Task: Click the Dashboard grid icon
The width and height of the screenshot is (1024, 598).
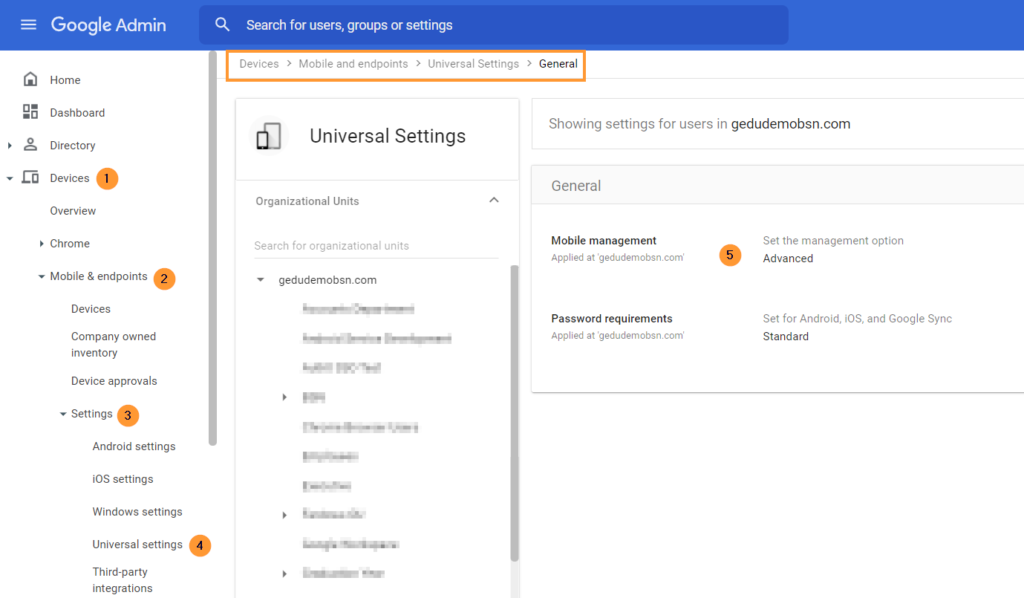Action: click(x=30, y=112)
